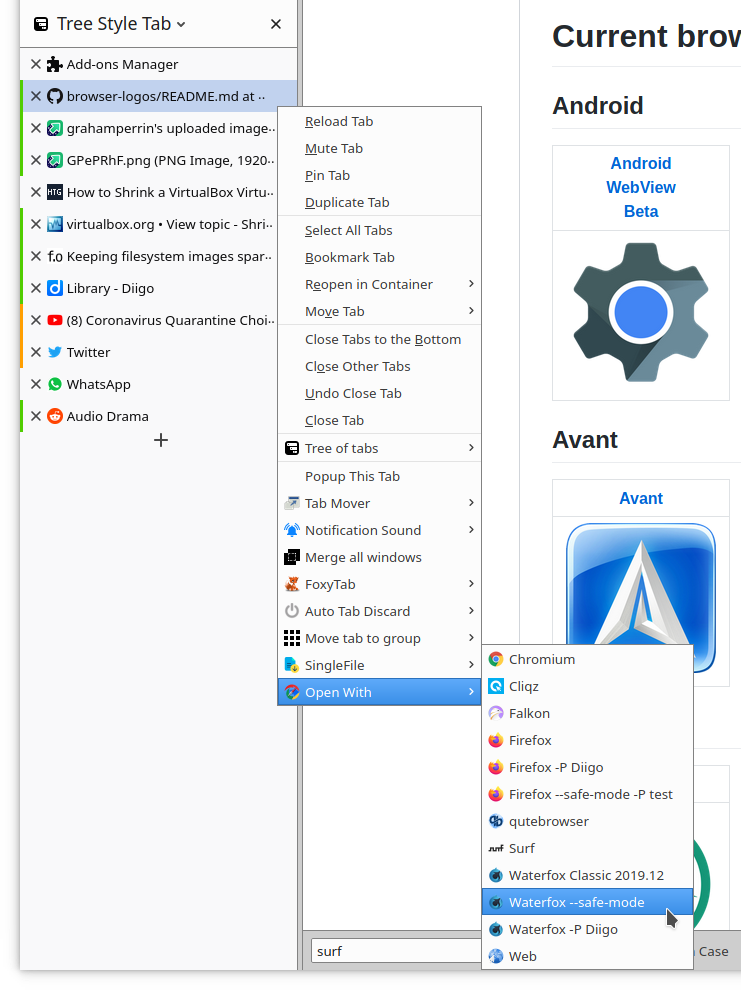Image resolution: width=741 pixels, height=990 pixels.
Task: Close the Add-ons Manager tab
Action: 36,64
